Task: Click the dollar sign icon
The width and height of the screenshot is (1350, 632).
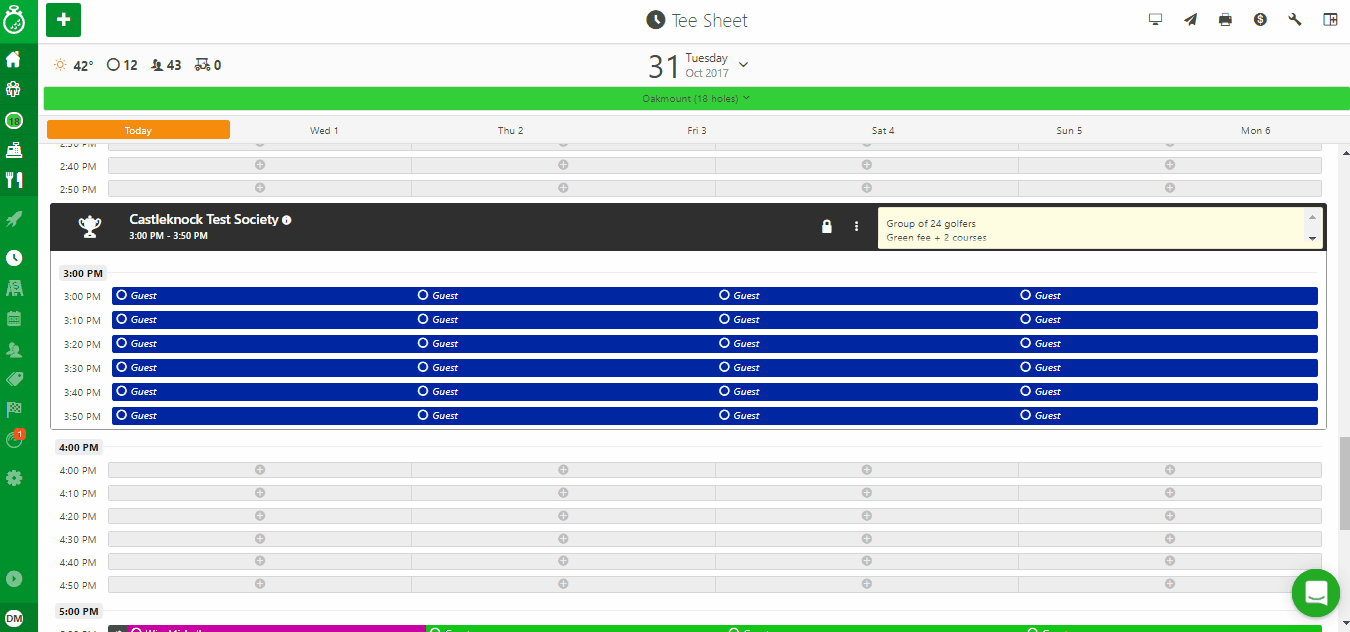Action: pyautogui.click(x=1260, y=20)
